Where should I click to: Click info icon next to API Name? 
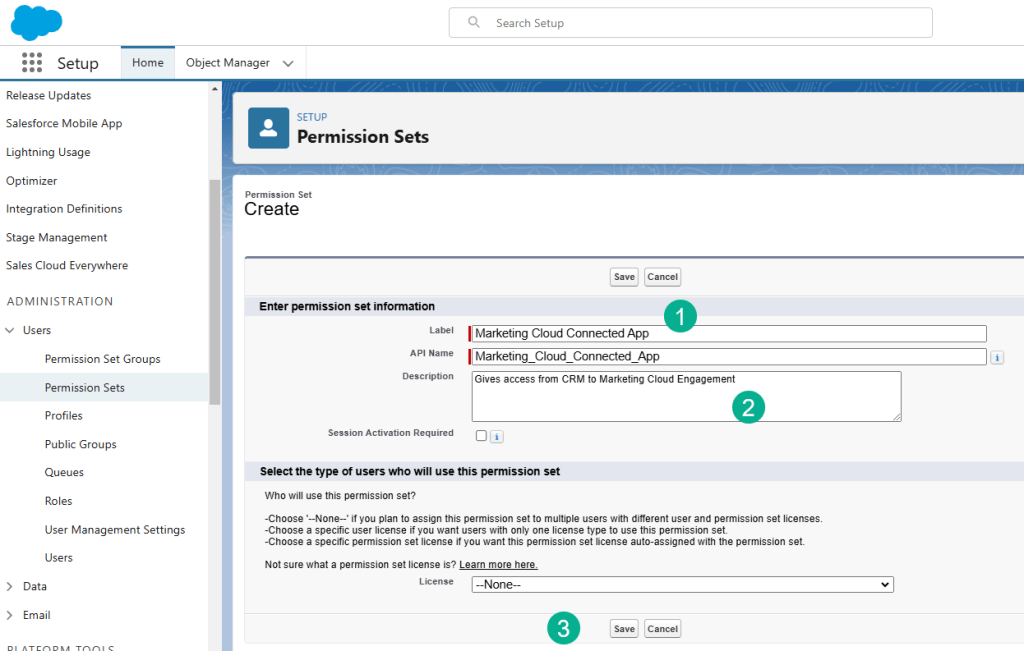(997, 357)
